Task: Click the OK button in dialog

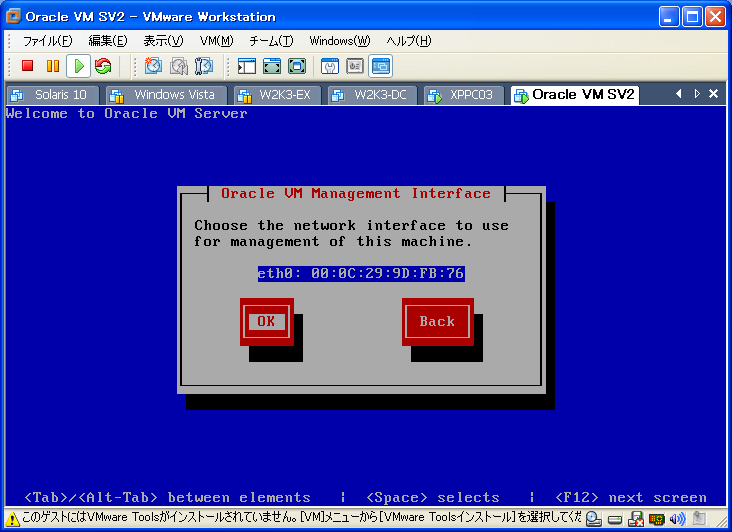Action: [267, 322]
